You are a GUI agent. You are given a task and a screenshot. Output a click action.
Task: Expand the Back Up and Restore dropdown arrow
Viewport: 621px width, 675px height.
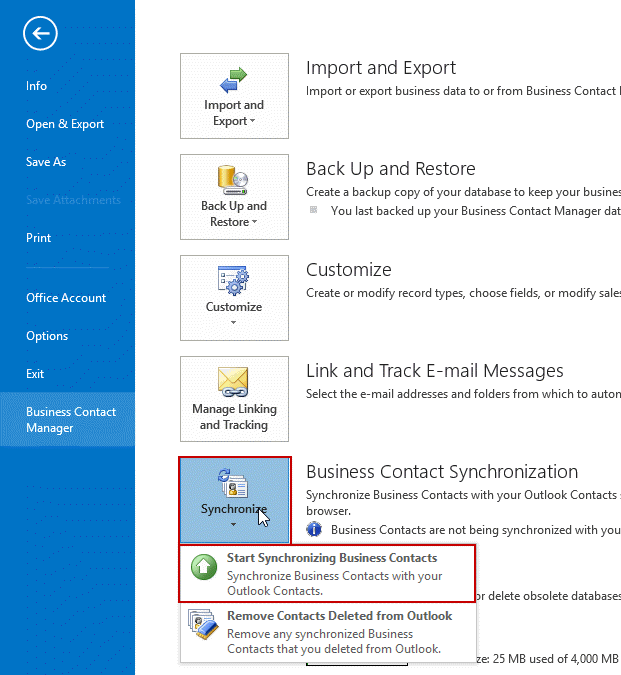click(x=254, y=222)
